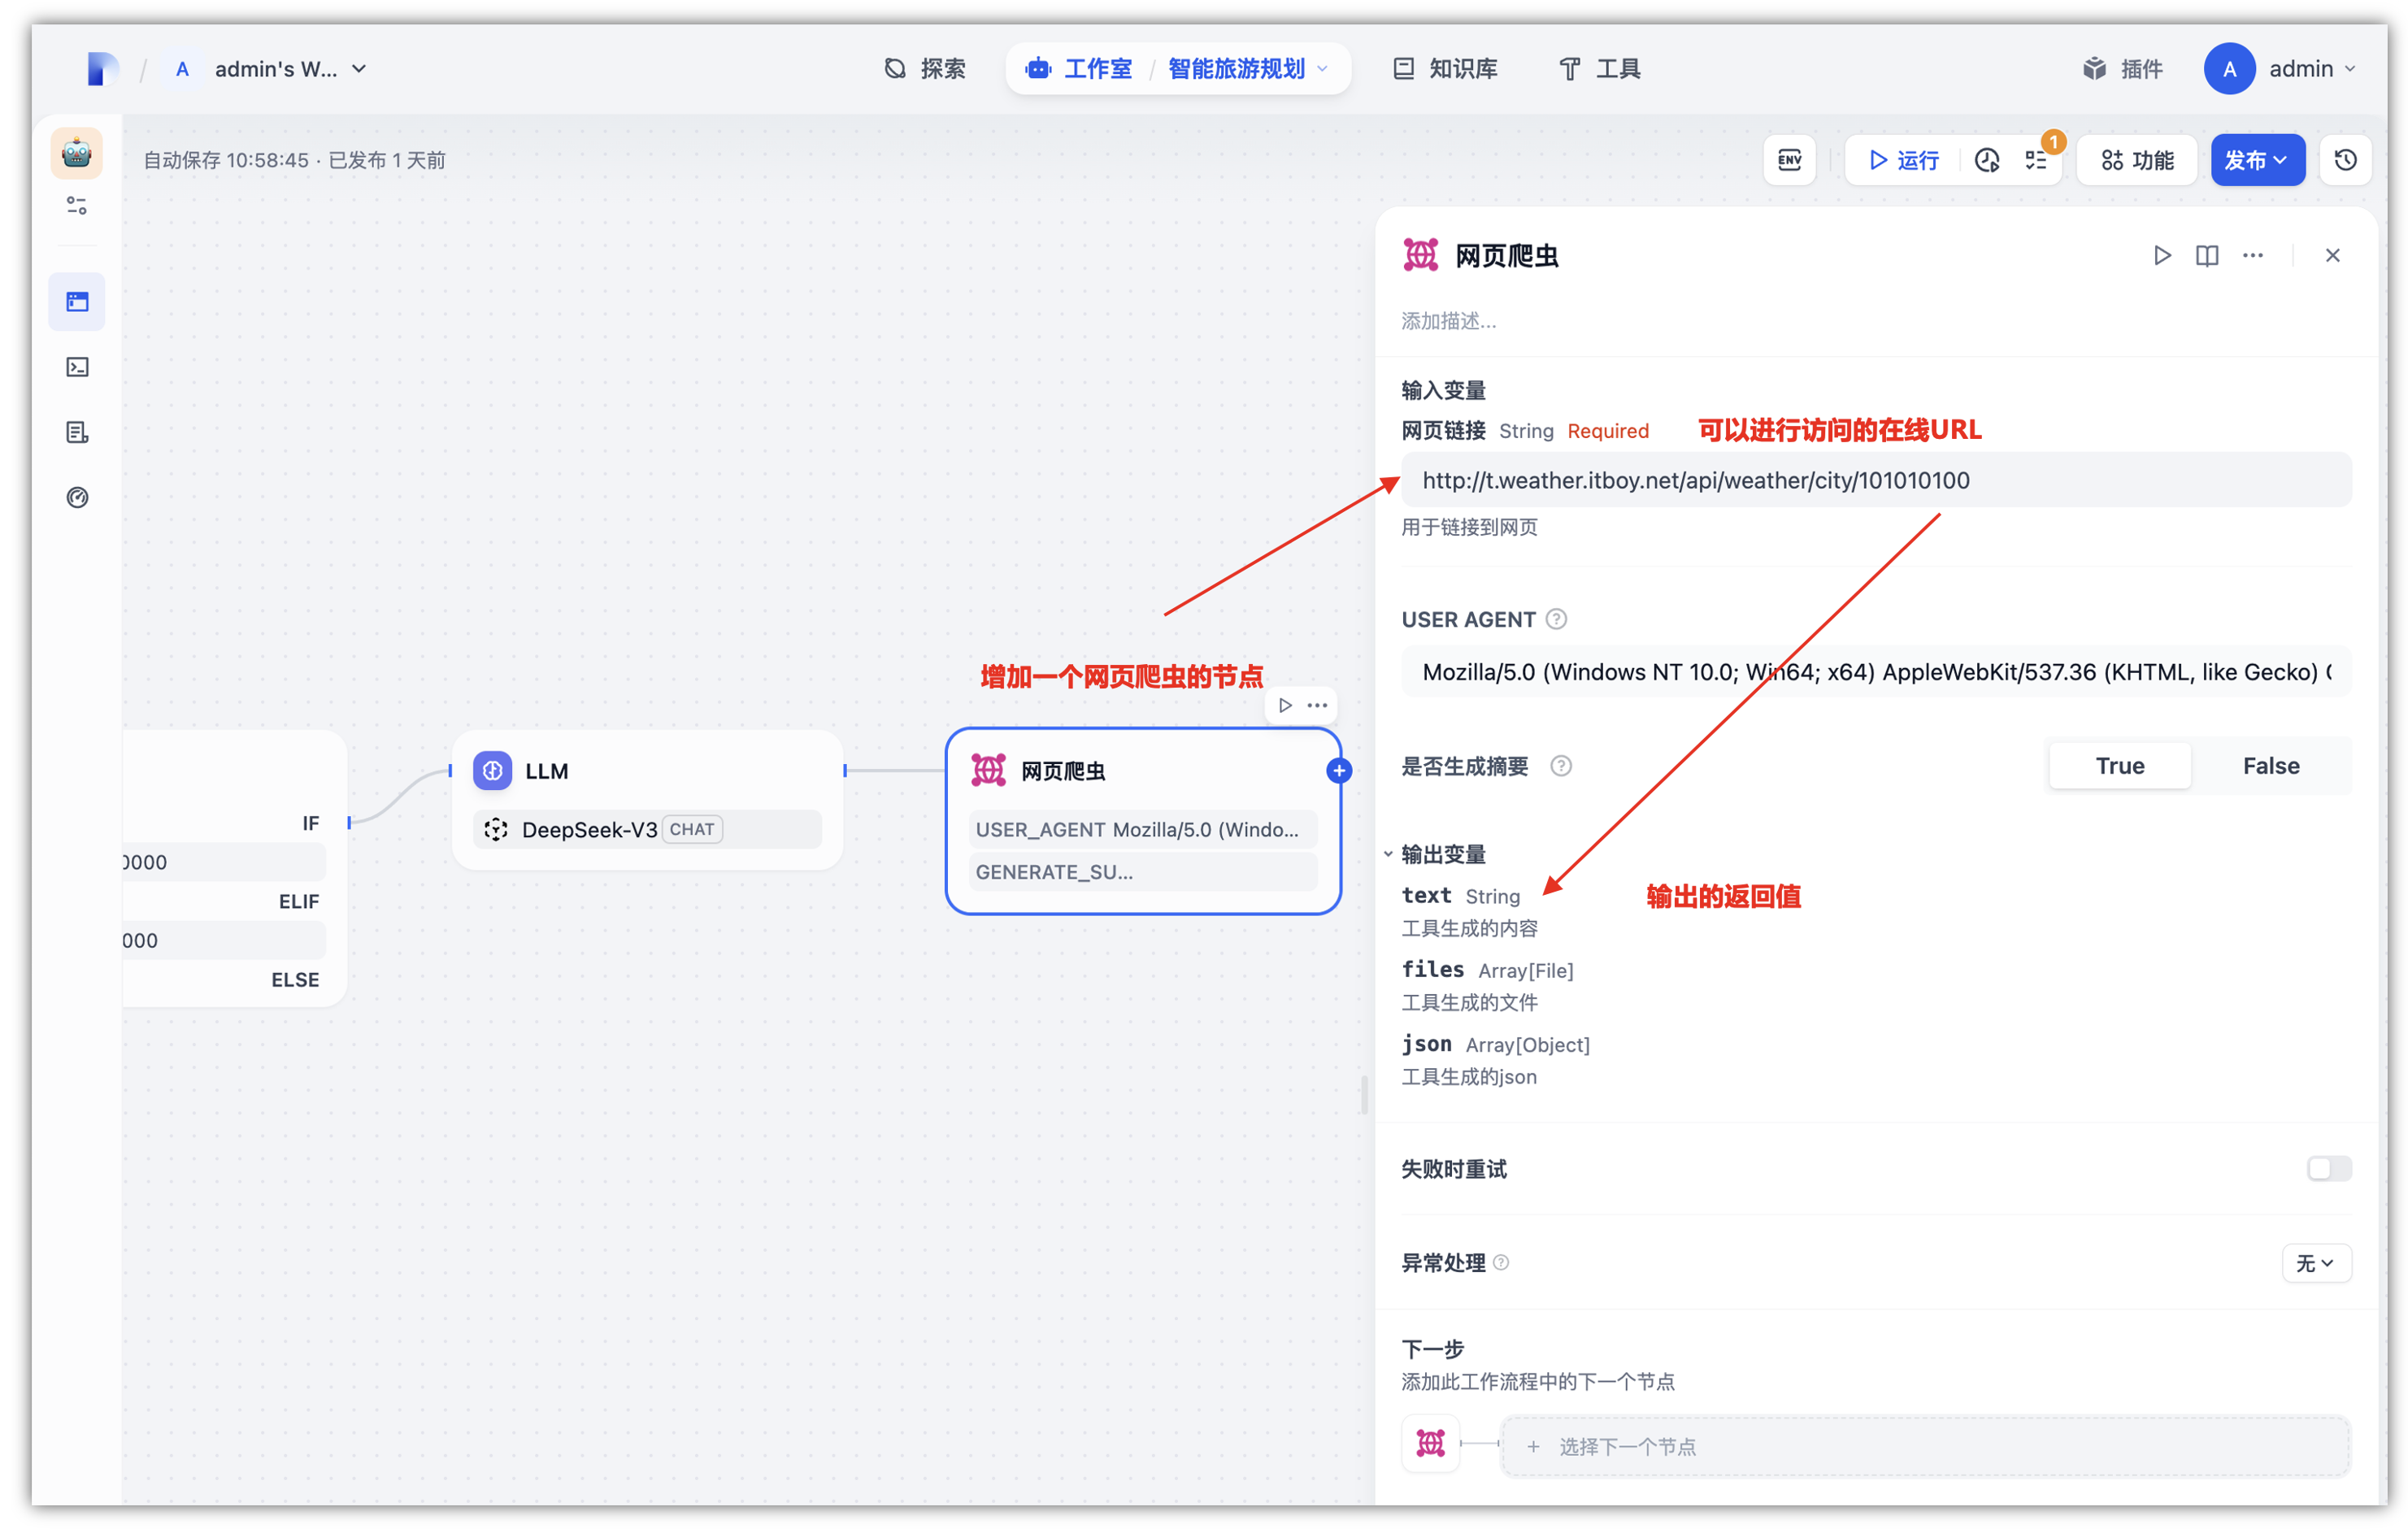The width and height of the screenshot is (2408, 1533).
Task: Go to the 探索 tab
Action: (x=925, y=69)
